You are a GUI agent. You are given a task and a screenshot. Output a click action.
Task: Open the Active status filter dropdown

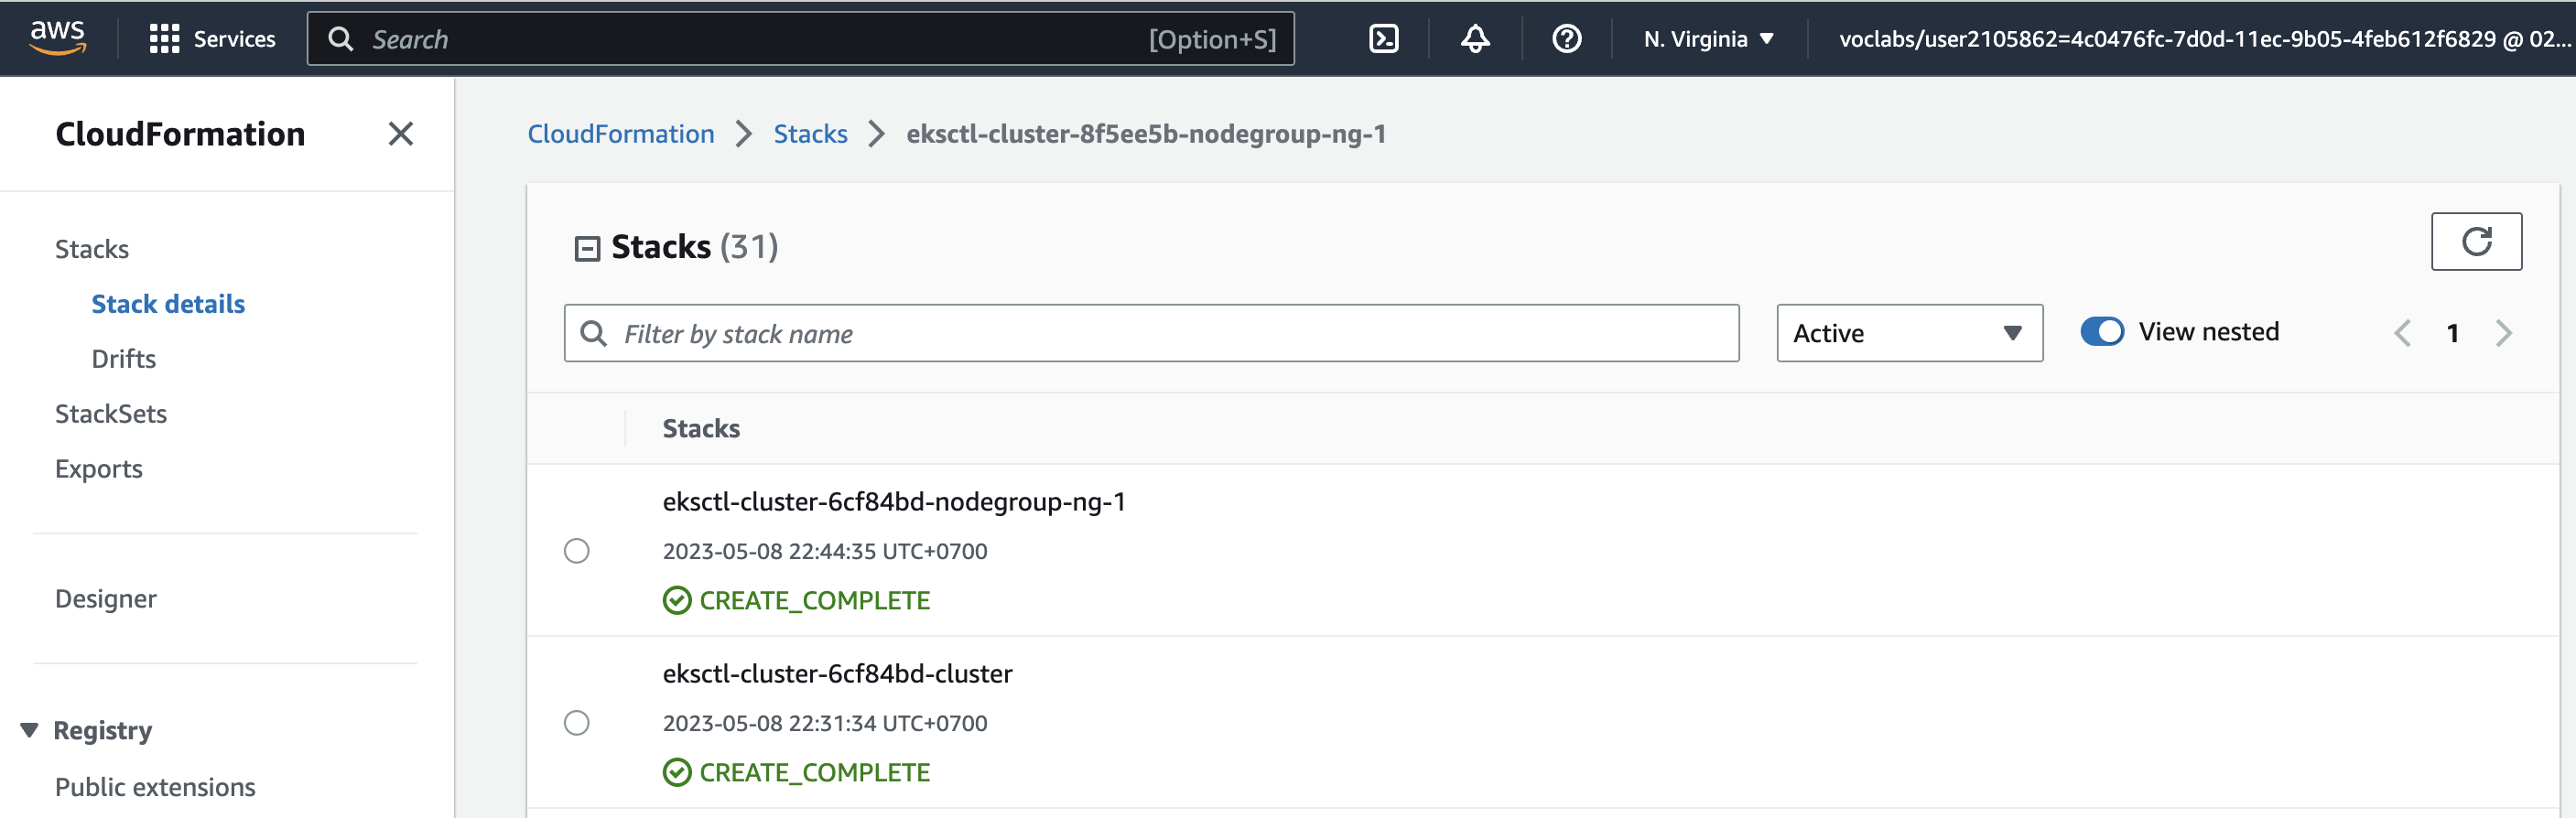point(1909,333)
